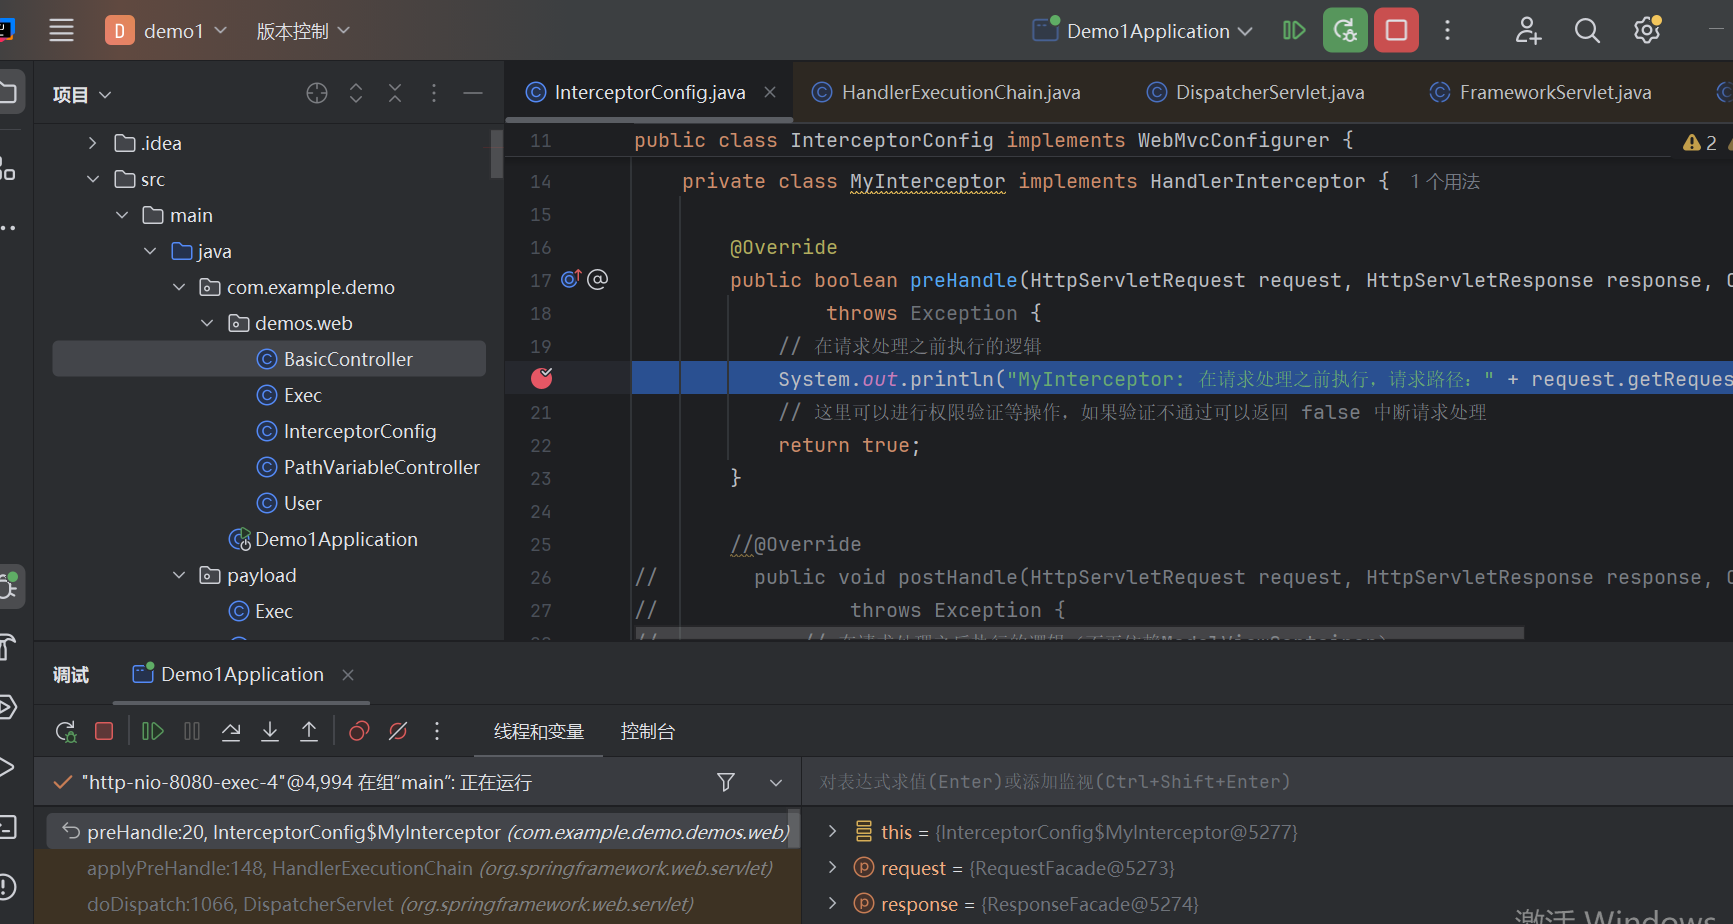Click the warnings indicator in the editor
1733x924 pixels.
click(x=1699, y=143)
